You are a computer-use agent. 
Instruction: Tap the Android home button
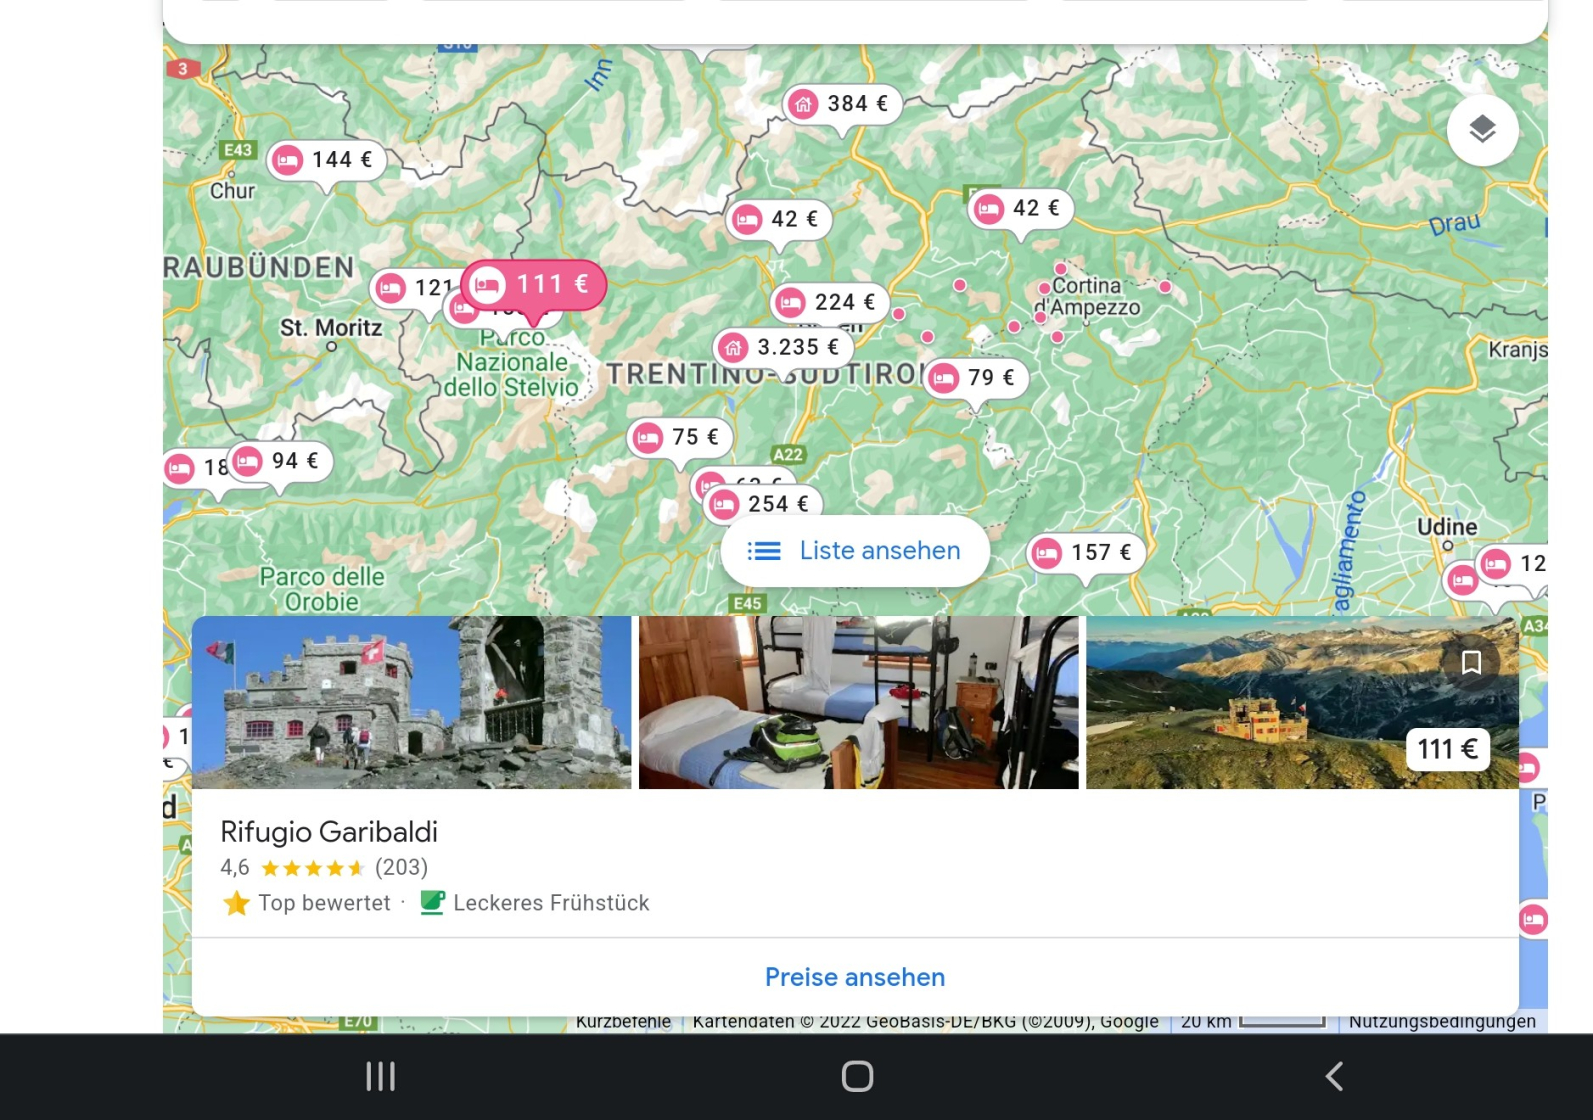click(x=857, y=1076)
